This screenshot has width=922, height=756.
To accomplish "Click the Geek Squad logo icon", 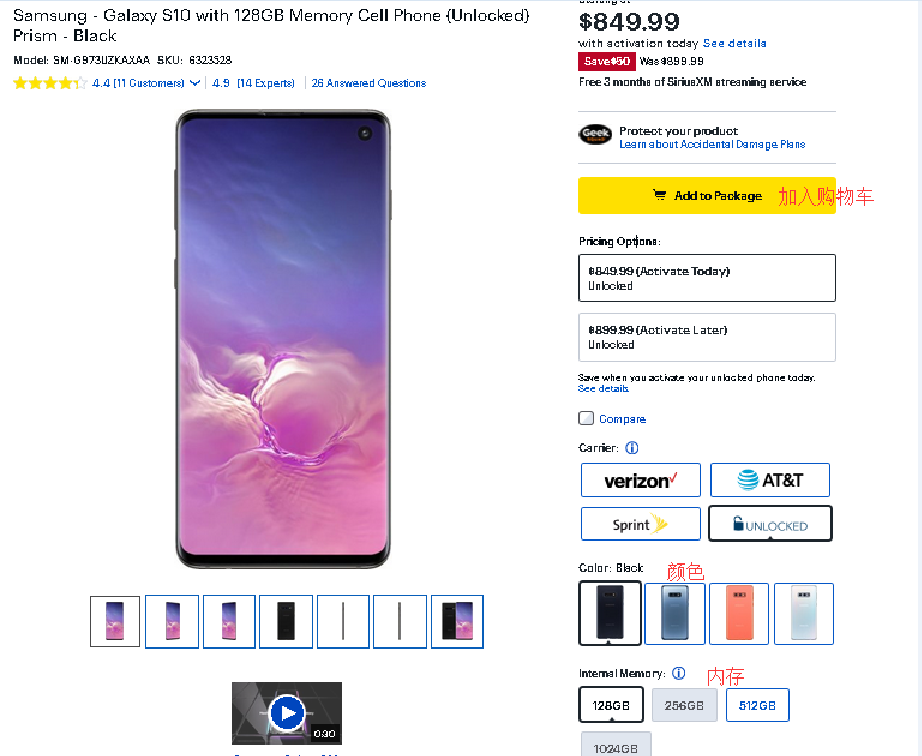I will (595, 135).
